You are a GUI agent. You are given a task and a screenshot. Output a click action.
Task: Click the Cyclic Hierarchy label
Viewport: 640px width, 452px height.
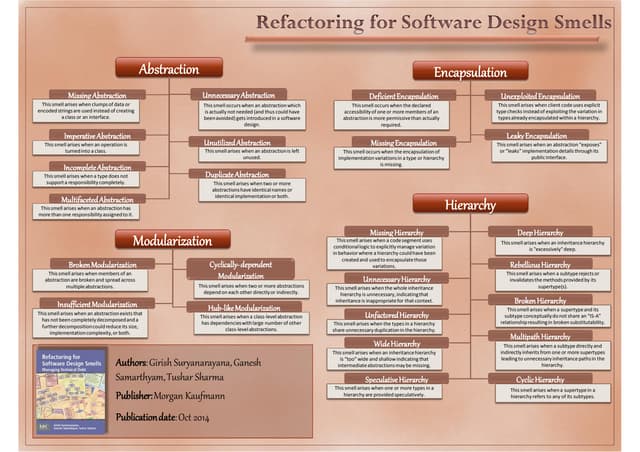tap(540, 380)
